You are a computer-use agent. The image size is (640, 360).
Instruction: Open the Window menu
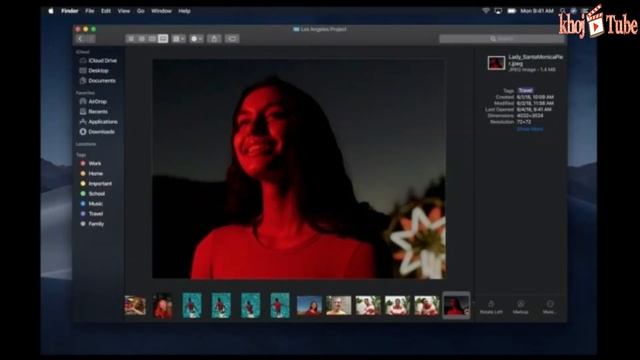point(161,11)
